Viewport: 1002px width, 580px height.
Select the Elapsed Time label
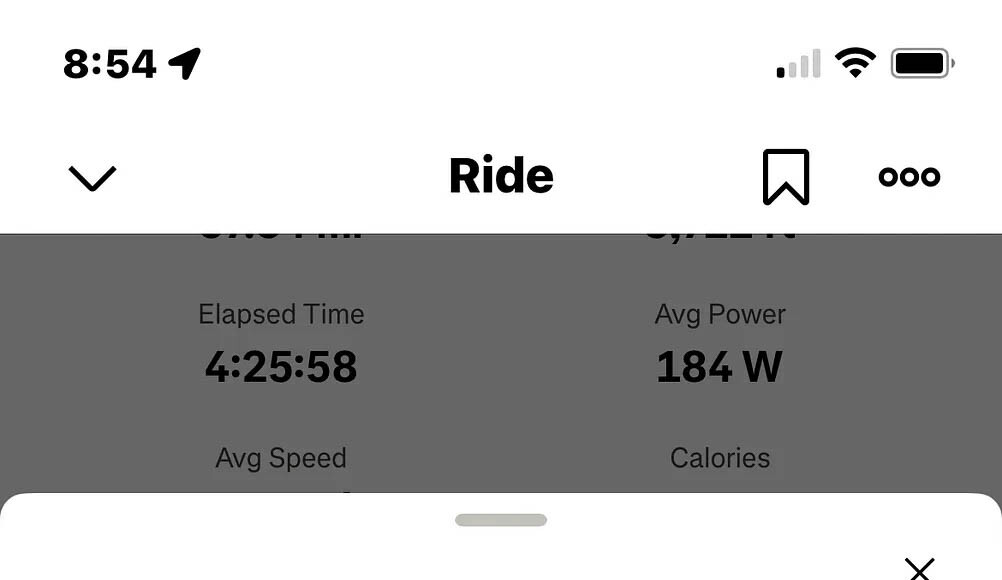(281, 314)
